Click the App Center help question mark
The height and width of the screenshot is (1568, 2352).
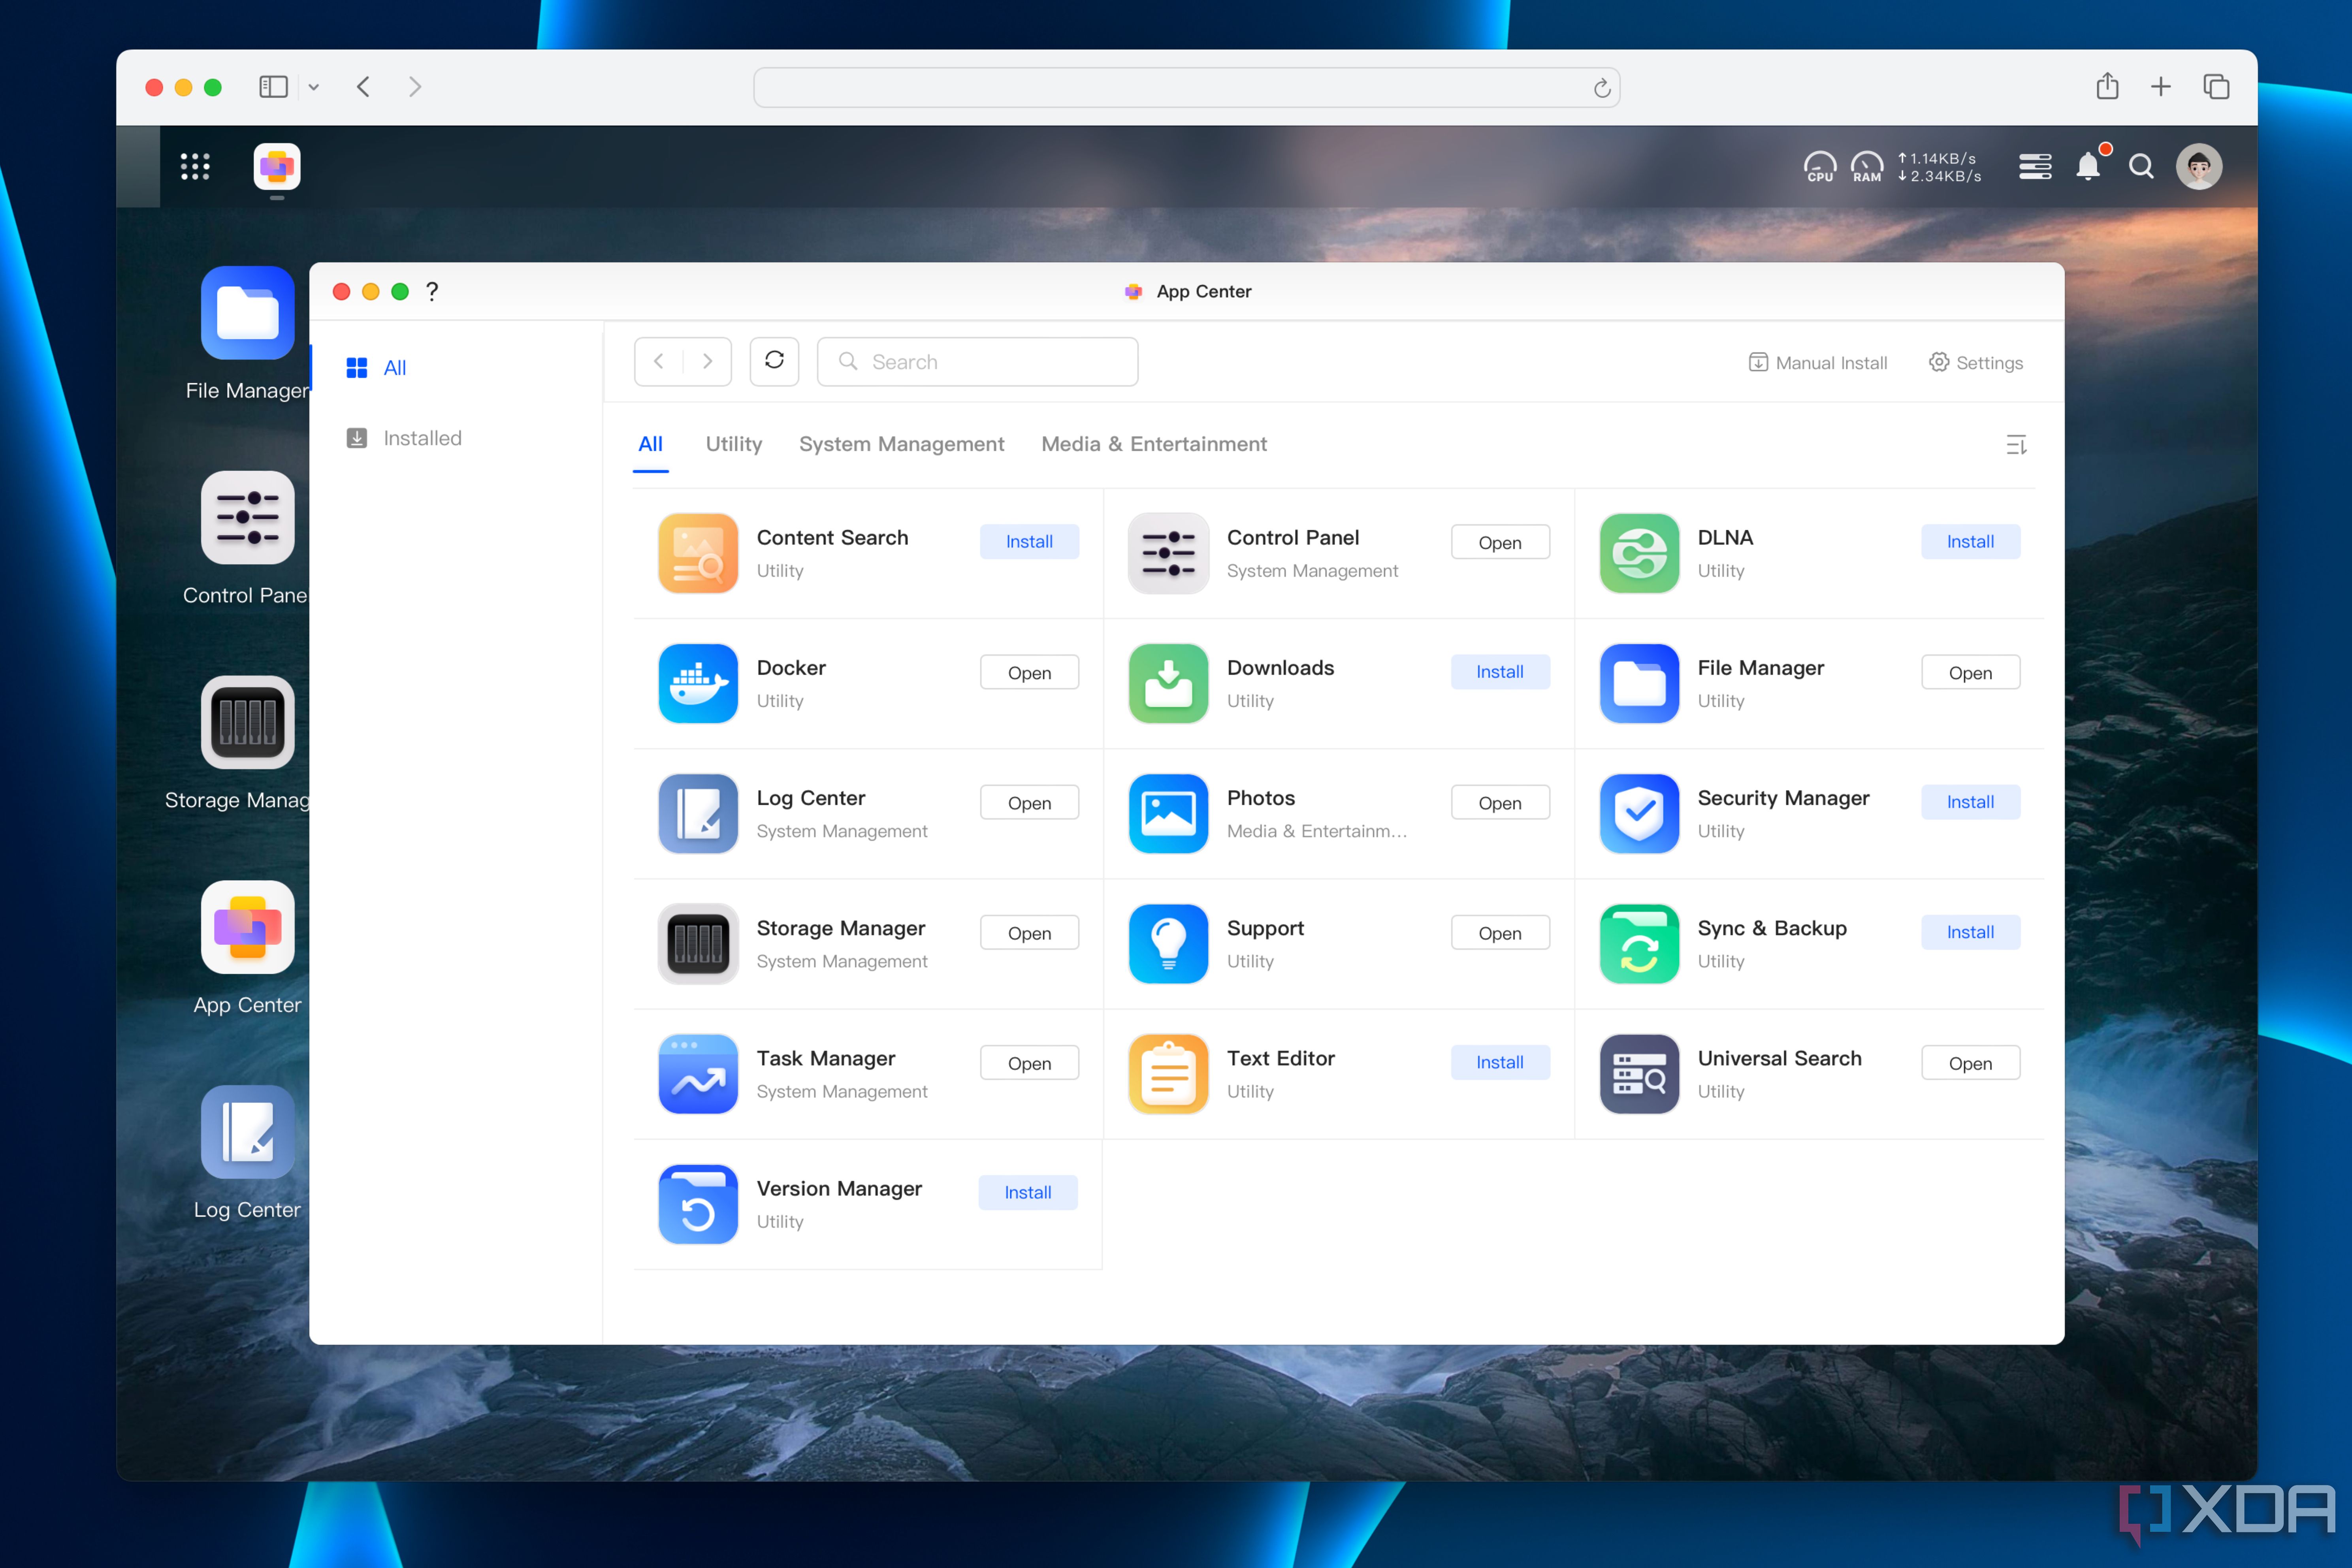click(x=432, y=291)
